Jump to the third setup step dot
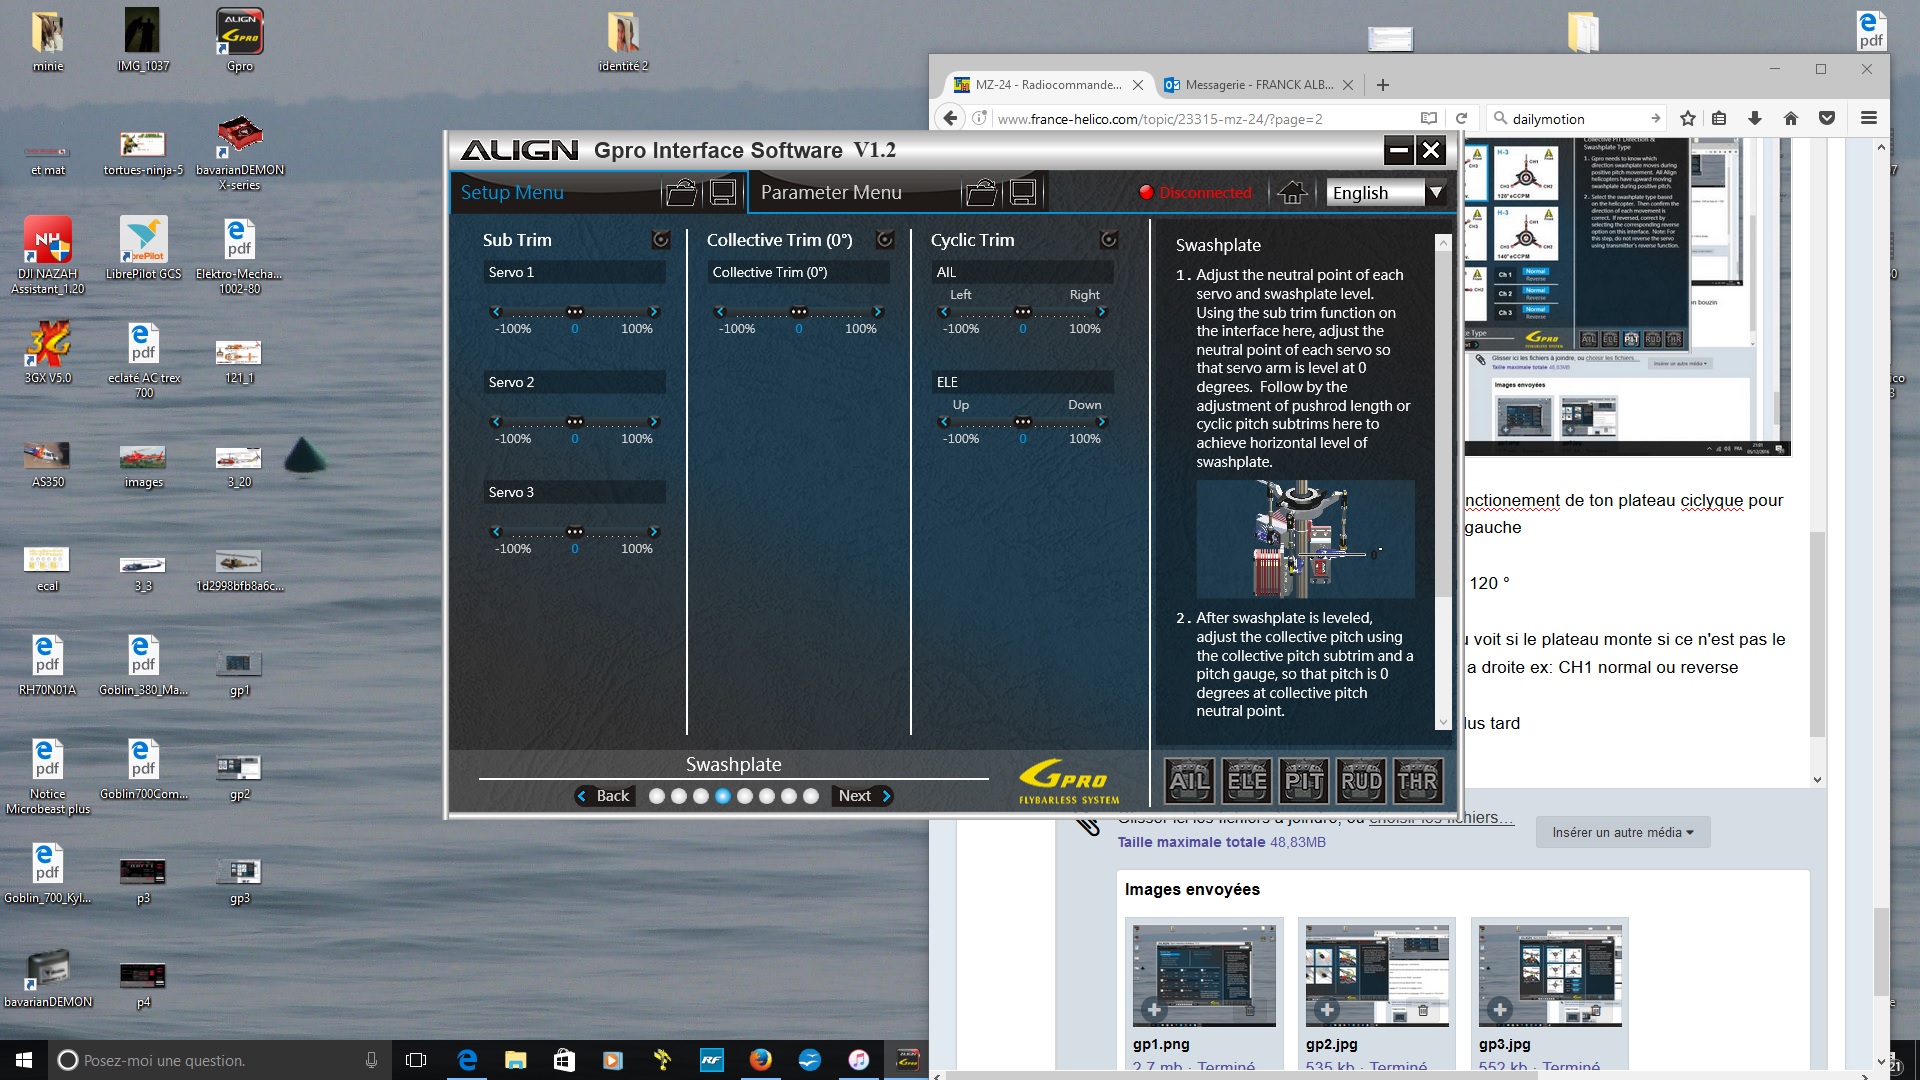Image resolution: width=1920 pixels, height=1080 pixels. point(701,796)
